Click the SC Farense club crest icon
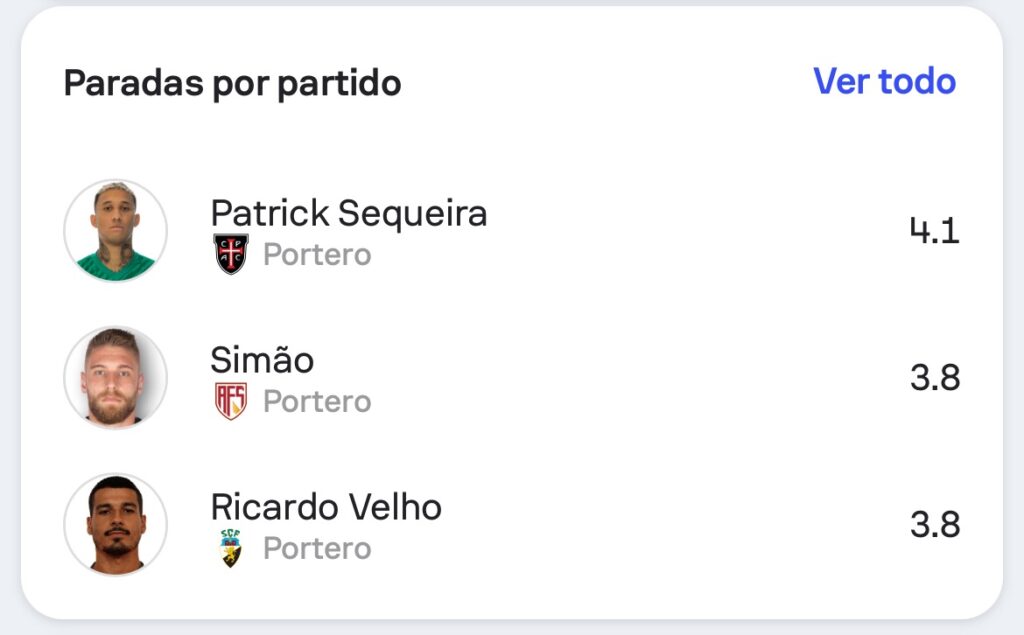This screenshot has width=1024, height=635. point(231,548)
